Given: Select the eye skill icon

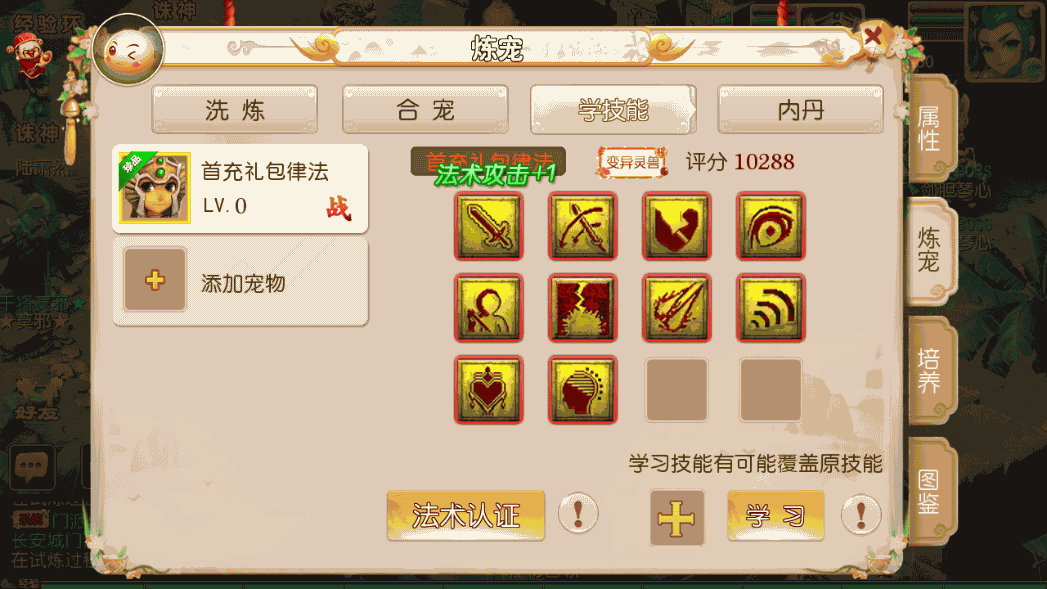Looking at the screenshot, I should coord(771,226).
